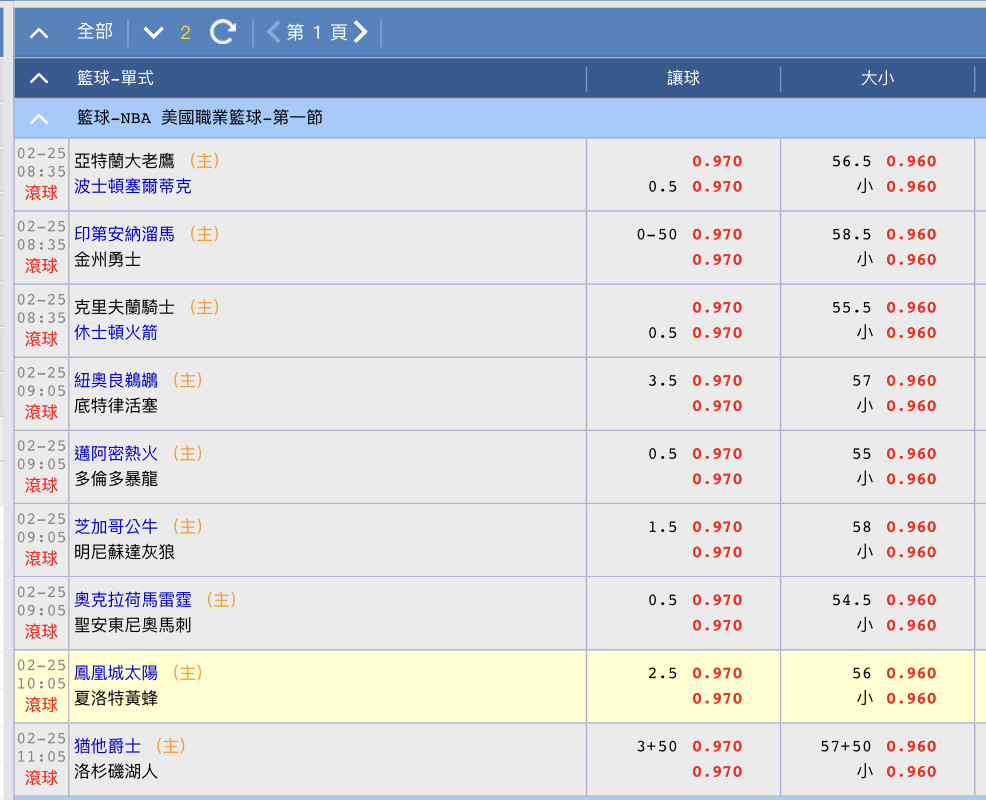Pick 波士頓塞爾蒂克 handicap 0.5 odds 0.970
The image size is (986, 800).
717,187
